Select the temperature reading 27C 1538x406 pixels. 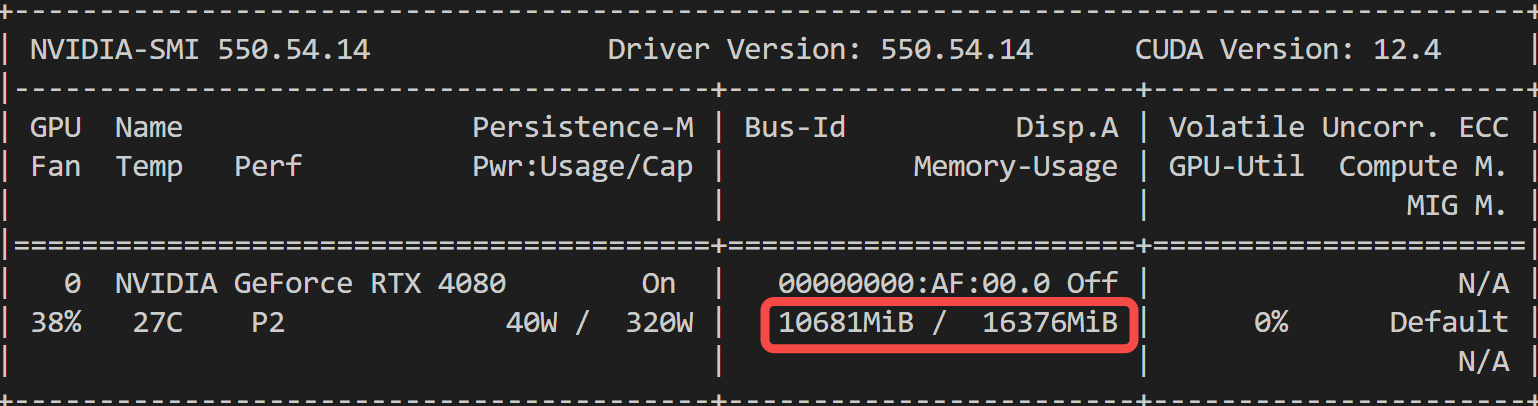pos(157,323)
